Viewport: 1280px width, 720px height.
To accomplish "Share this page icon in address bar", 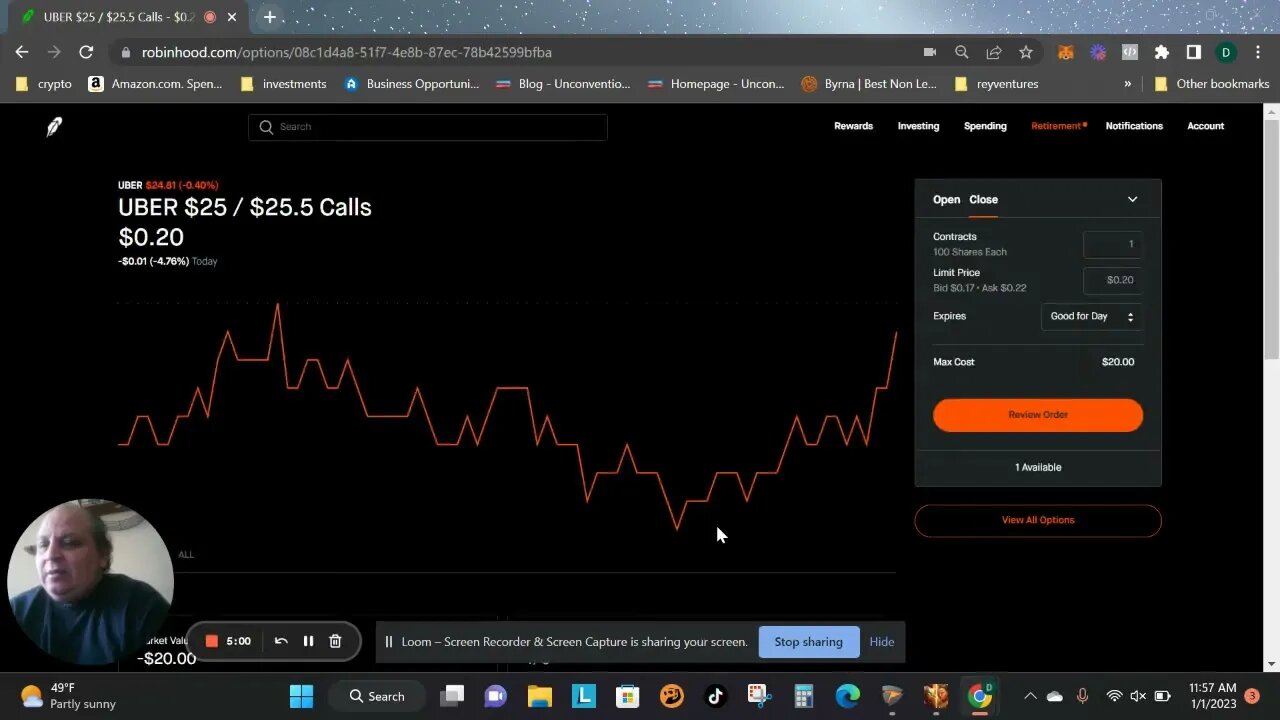I will [994, 52].
